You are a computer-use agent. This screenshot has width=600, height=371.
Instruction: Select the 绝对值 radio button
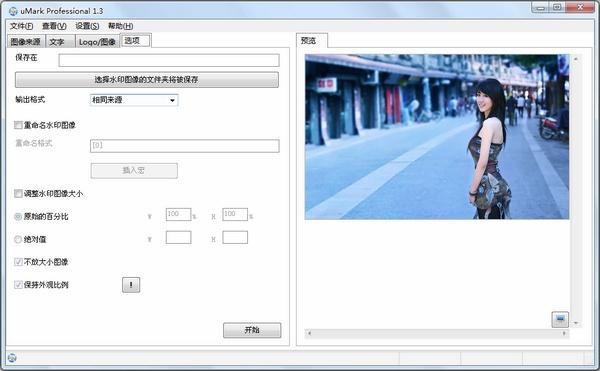pos(18,239)
